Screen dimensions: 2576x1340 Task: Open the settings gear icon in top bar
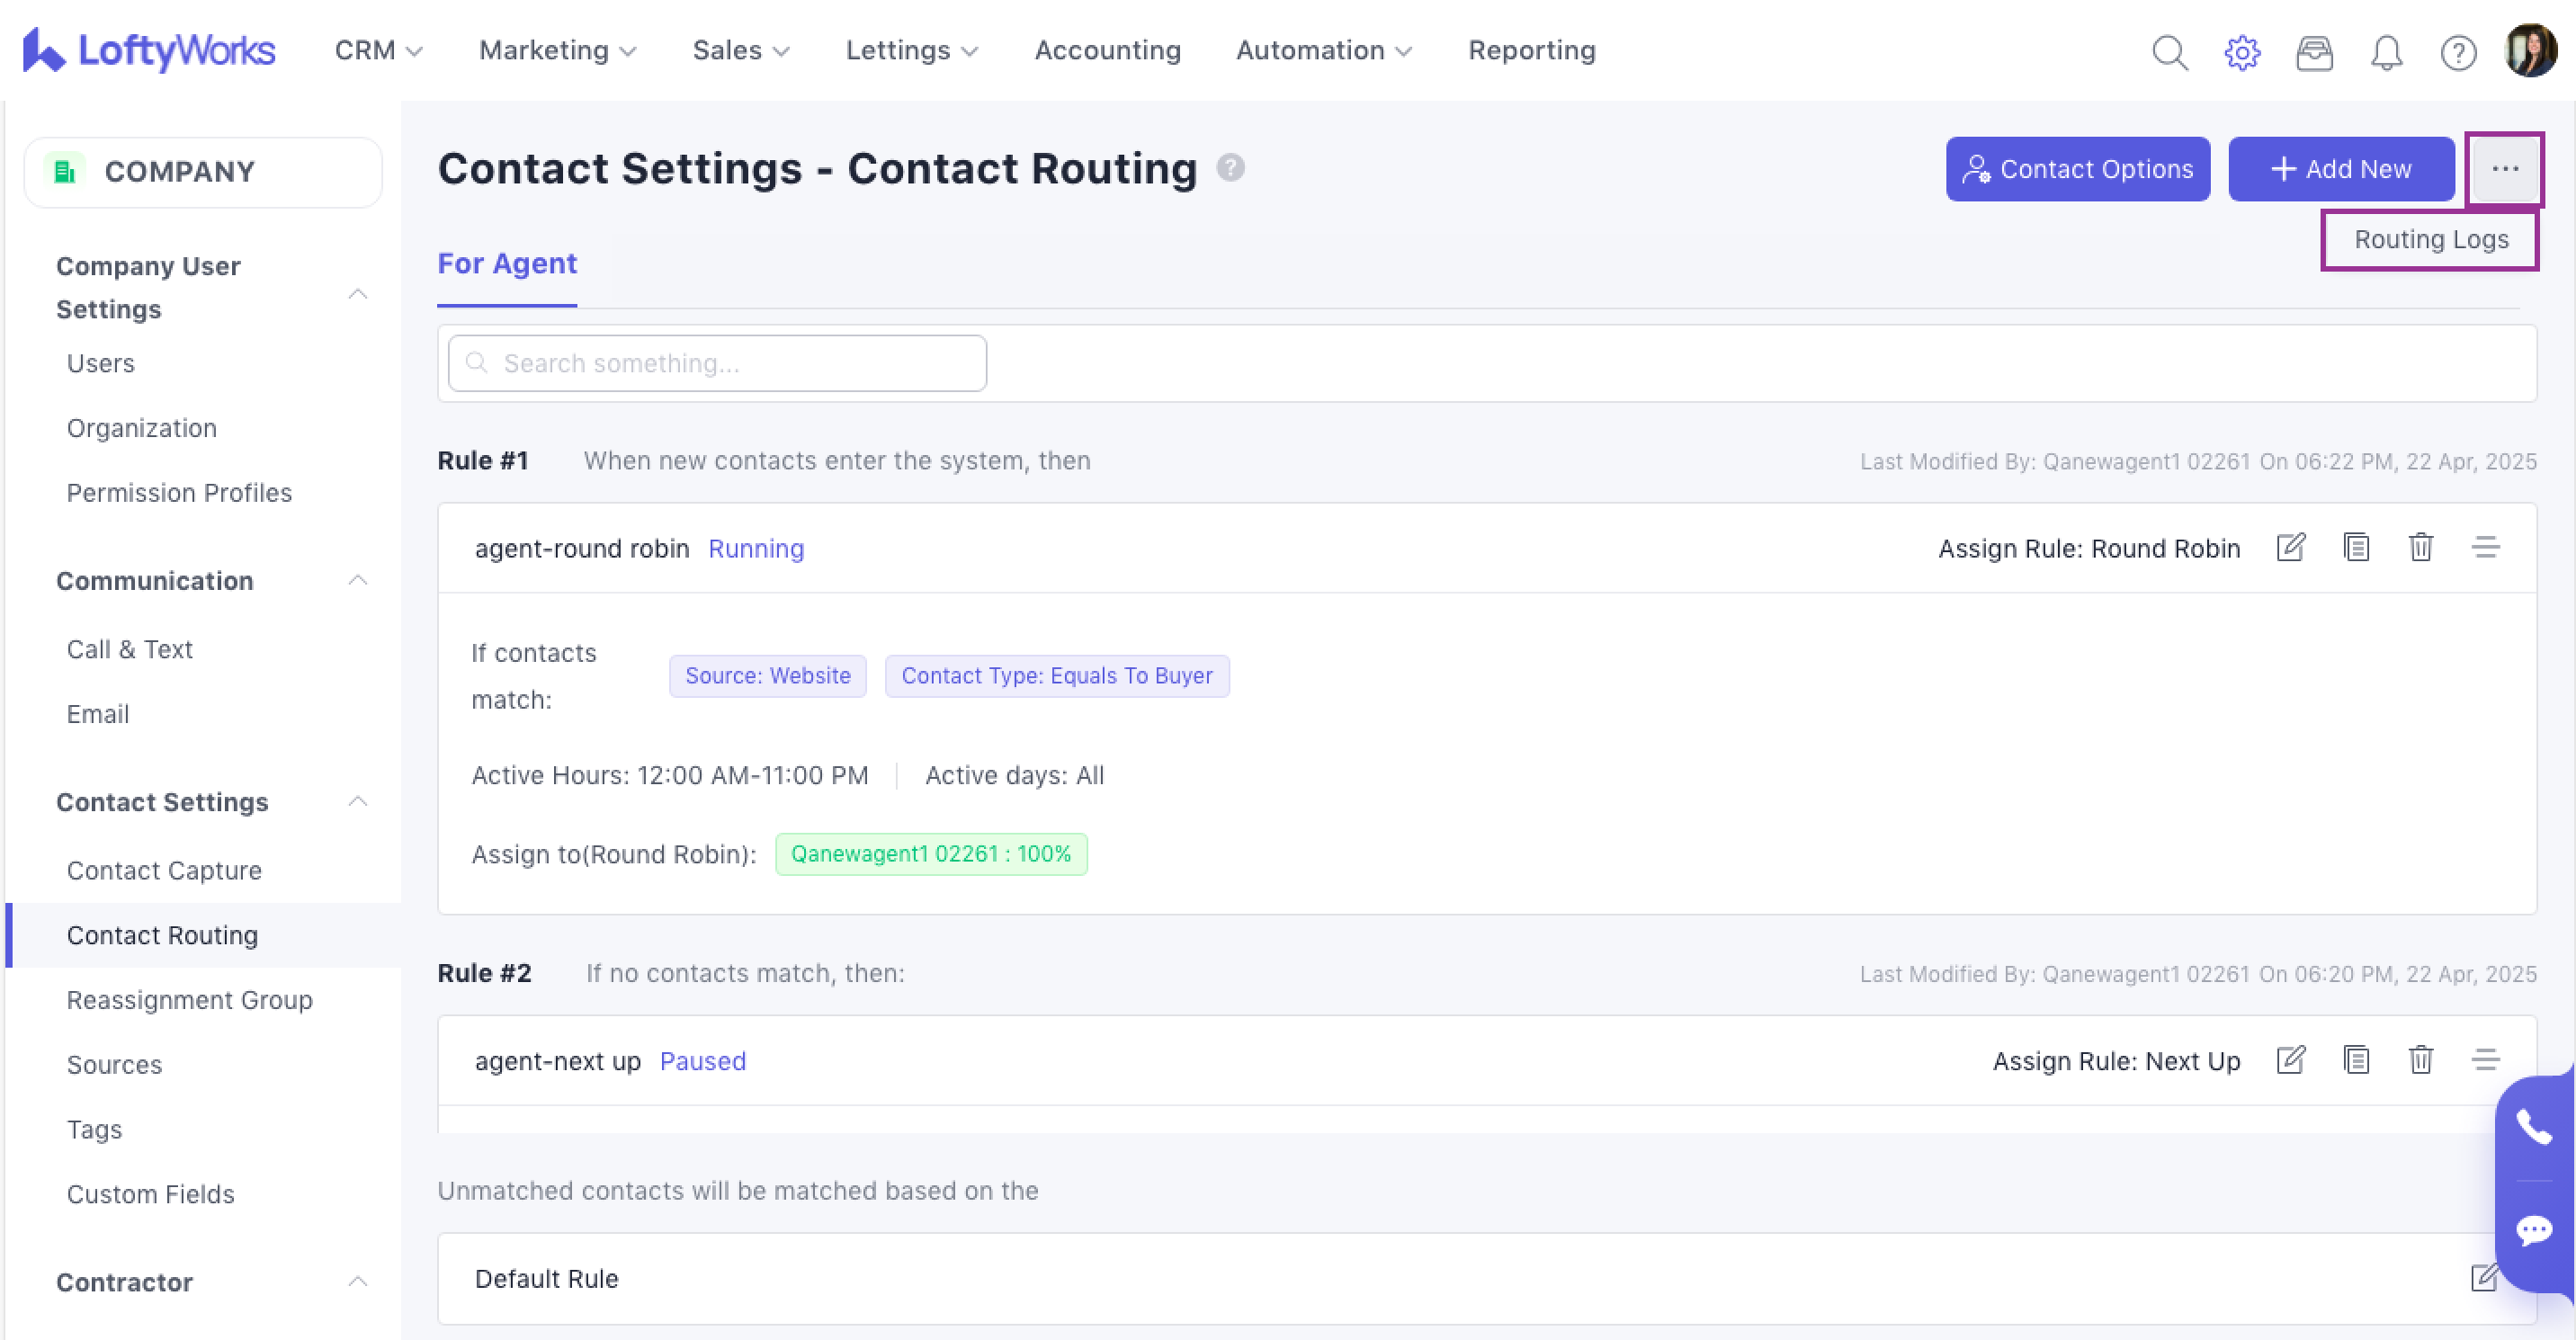[x=2242, y=52]
